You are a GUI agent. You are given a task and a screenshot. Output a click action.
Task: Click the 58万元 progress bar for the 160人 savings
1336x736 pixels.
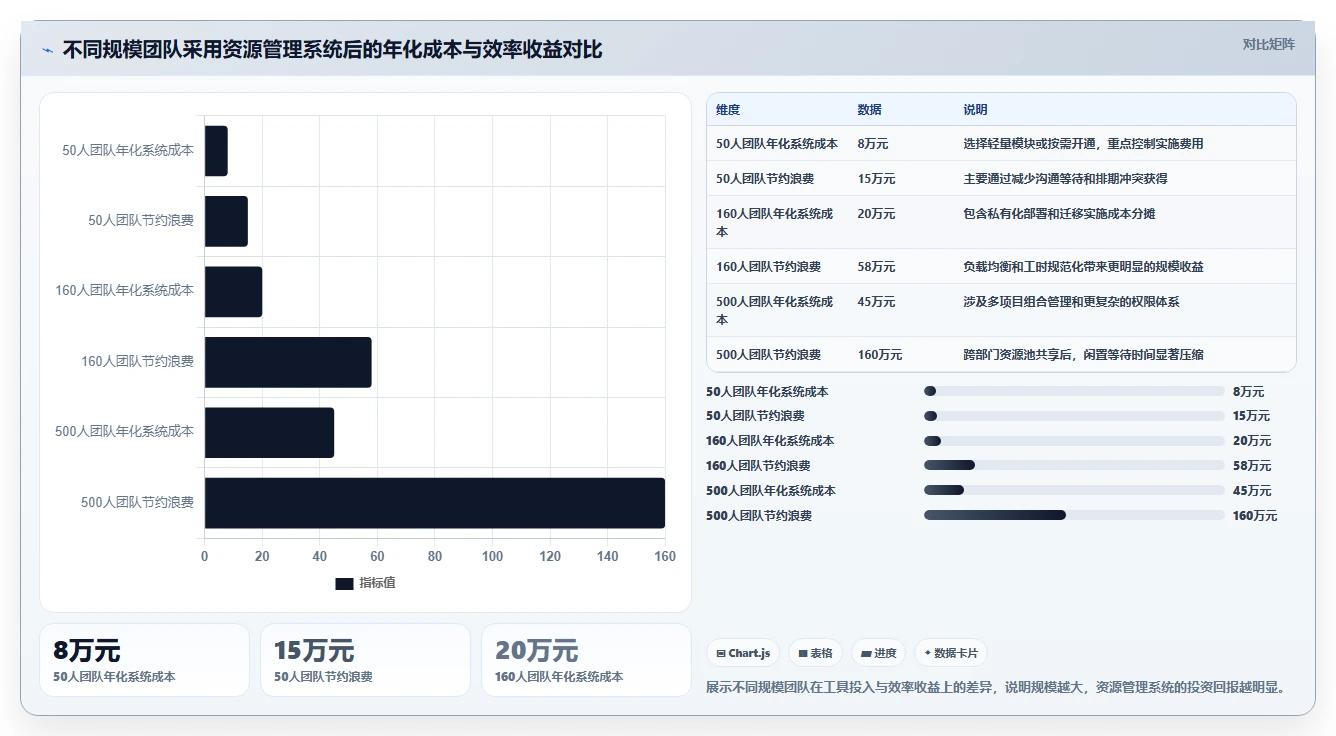click(1074, 465)
